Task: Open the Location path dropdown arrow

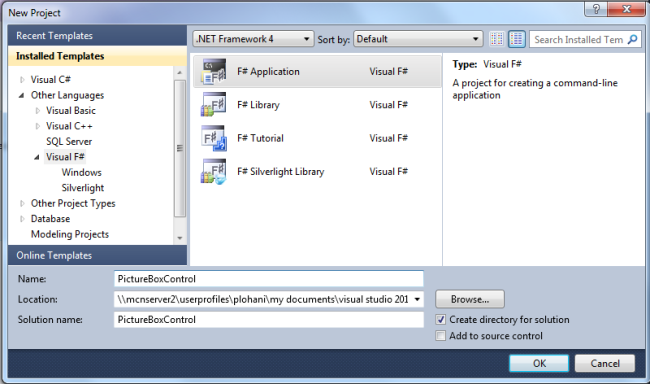Action: coord(417,299)
